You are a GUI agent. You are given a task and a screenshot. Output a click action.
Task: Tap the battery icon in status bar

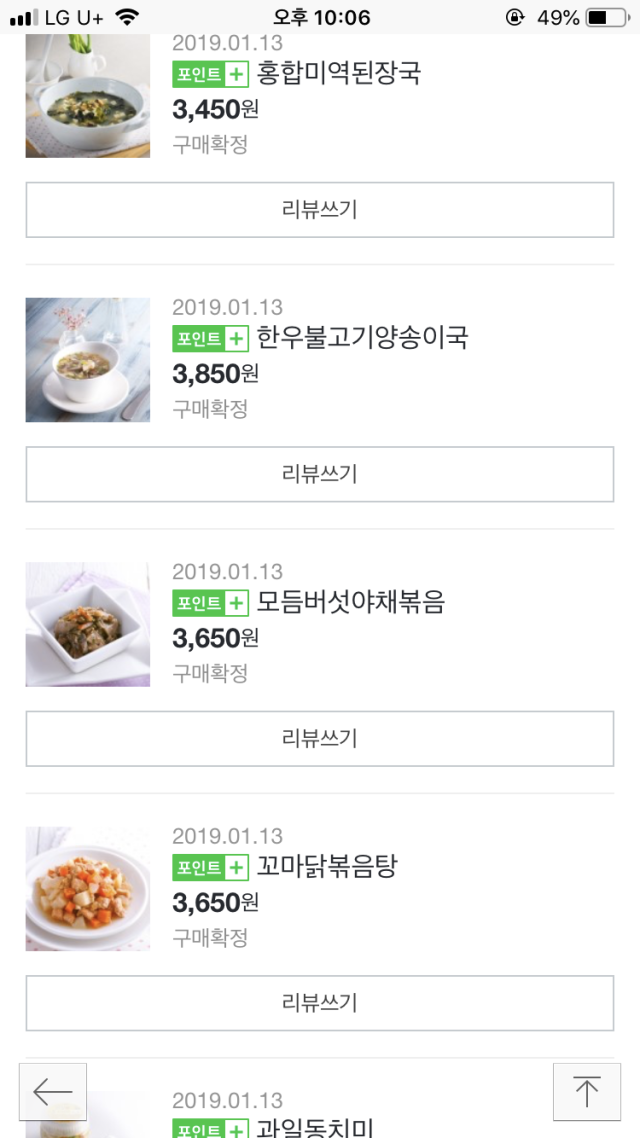(608, 17)
